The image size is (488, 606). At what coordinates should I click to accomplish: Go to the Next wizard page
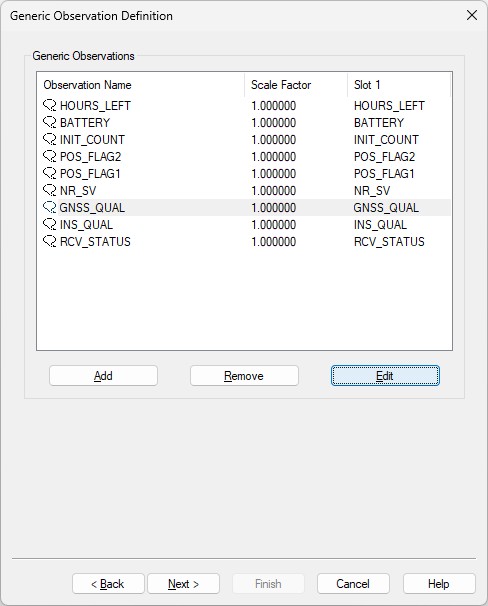[184, 584]
